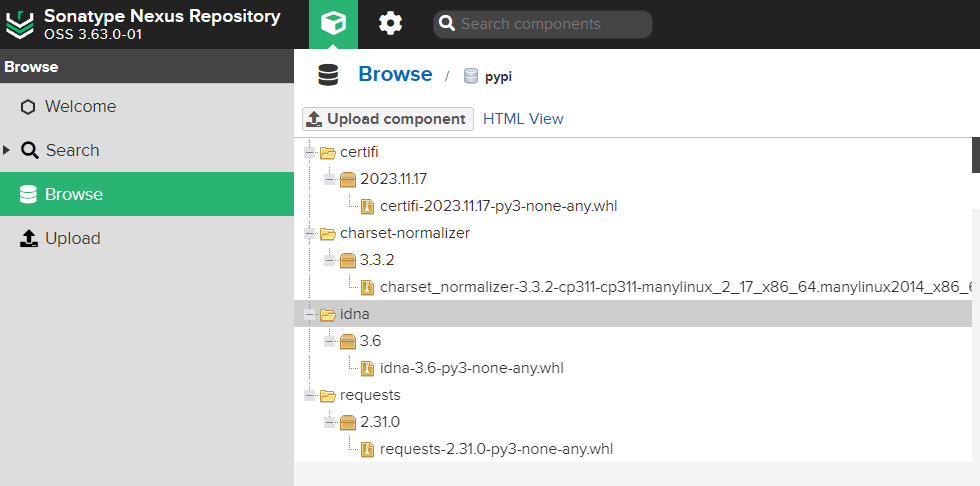Click the Sonatype Nexus logo icon
Viewport: 980px width, 486px height.
tap(19, 24)
